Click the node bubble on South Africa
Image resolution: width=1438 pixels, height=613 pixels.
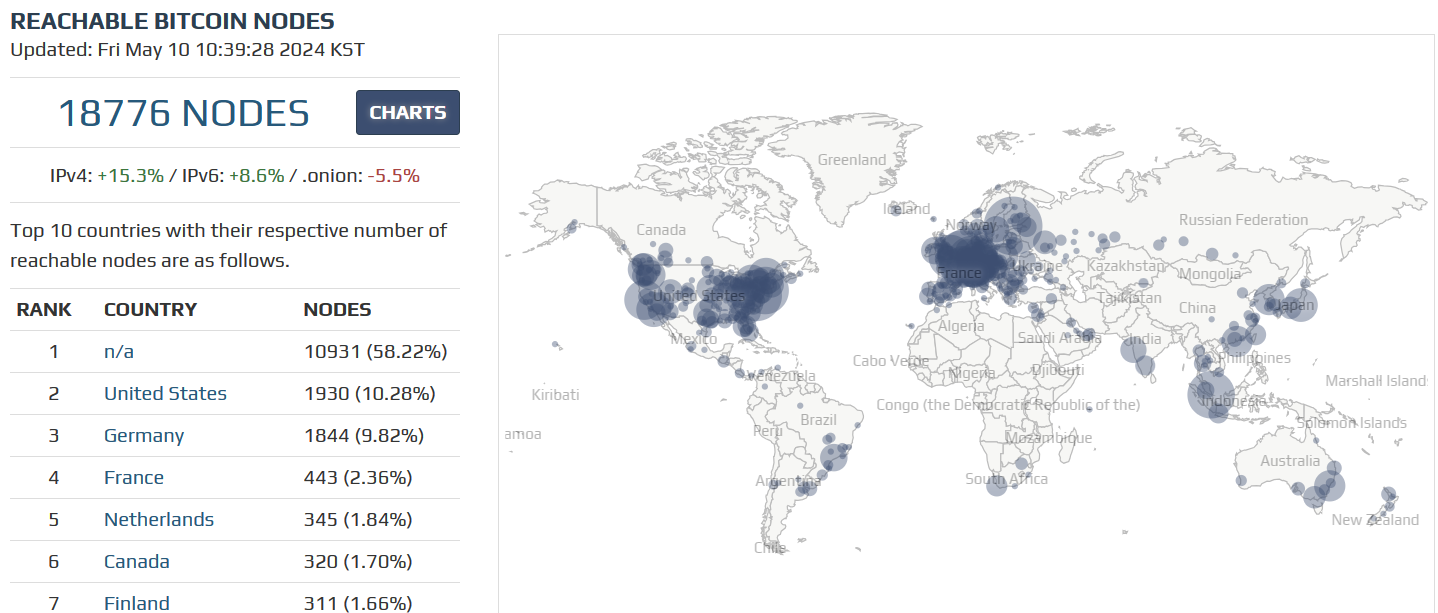point(996,486)
